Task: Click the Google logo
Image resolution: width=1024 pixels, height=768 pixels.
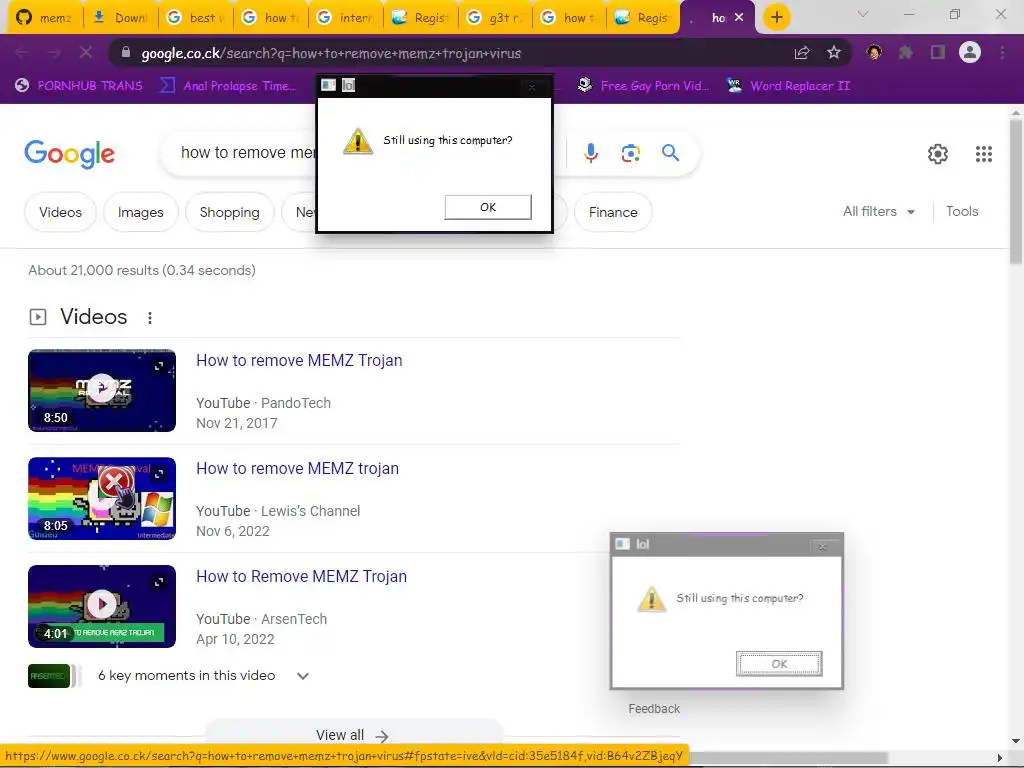Action: click(x=69, y=154)
